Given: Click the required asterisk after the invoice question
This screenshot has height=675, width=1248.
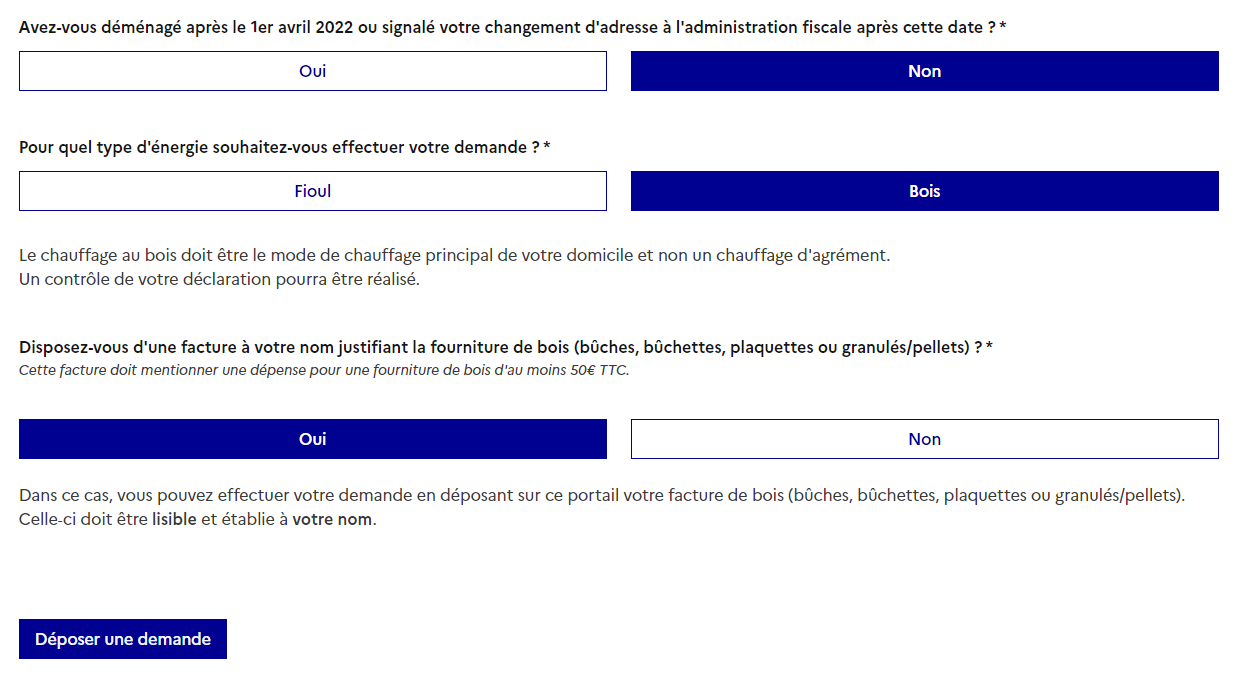Looking at the screenshot, I should pos(989,347).
